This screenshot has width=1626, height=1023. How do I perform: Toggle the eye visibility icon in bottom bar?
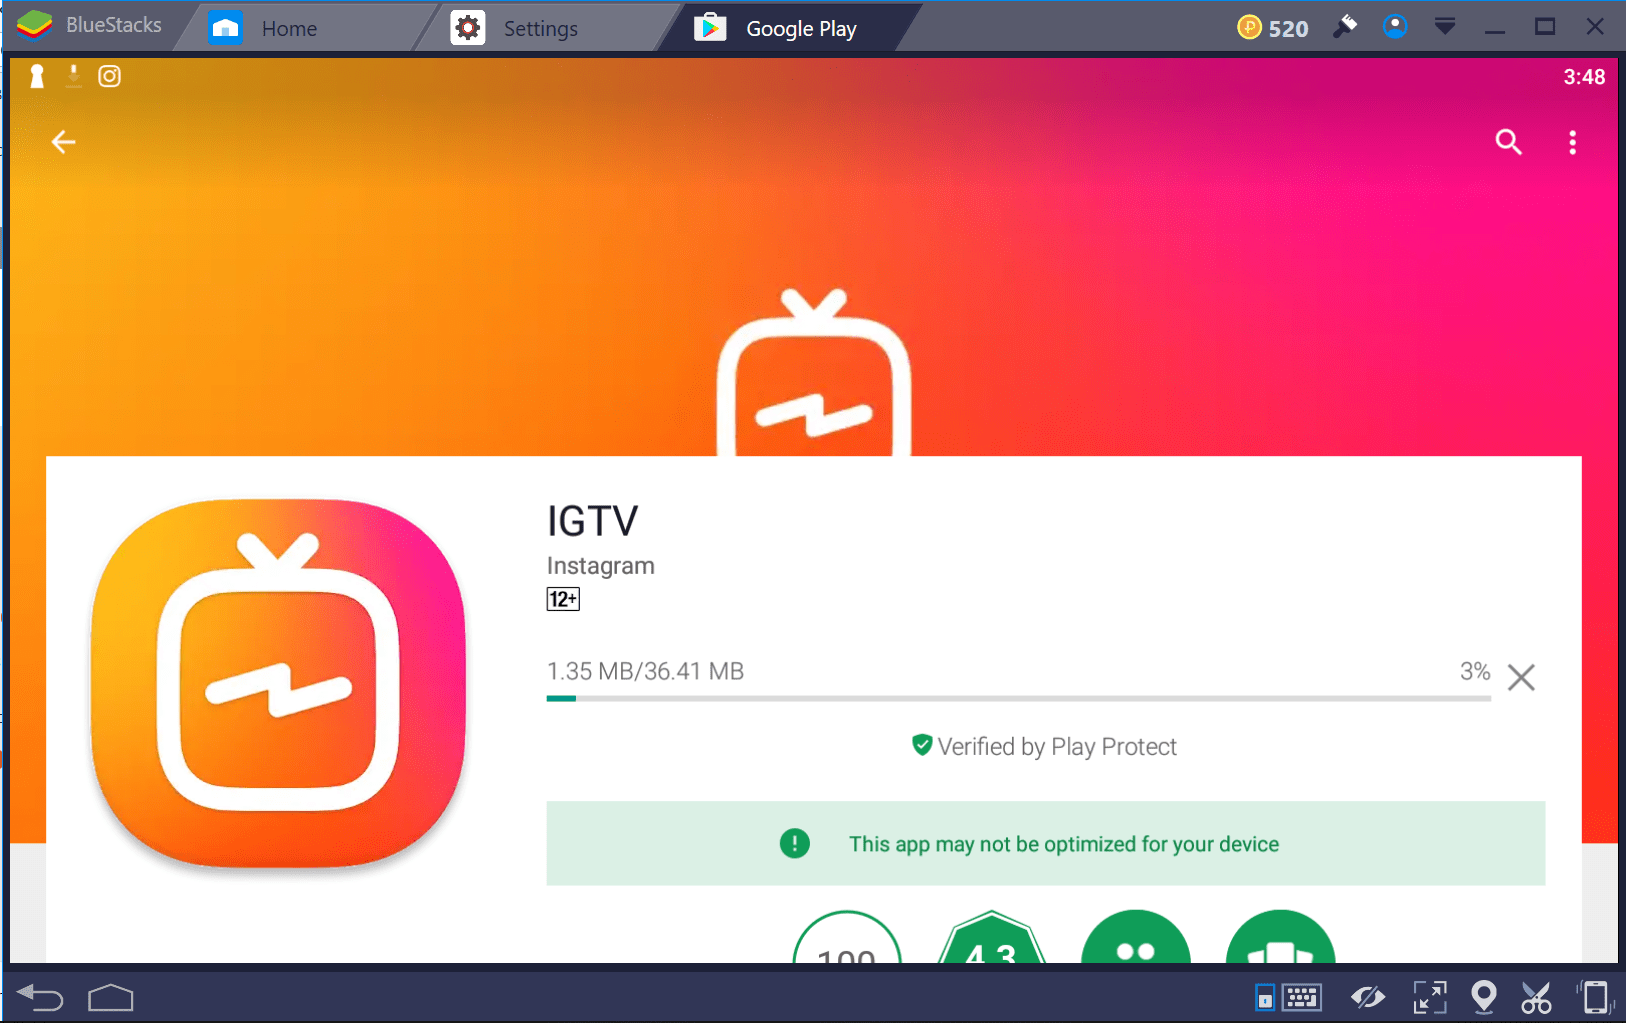[1368, 997]
